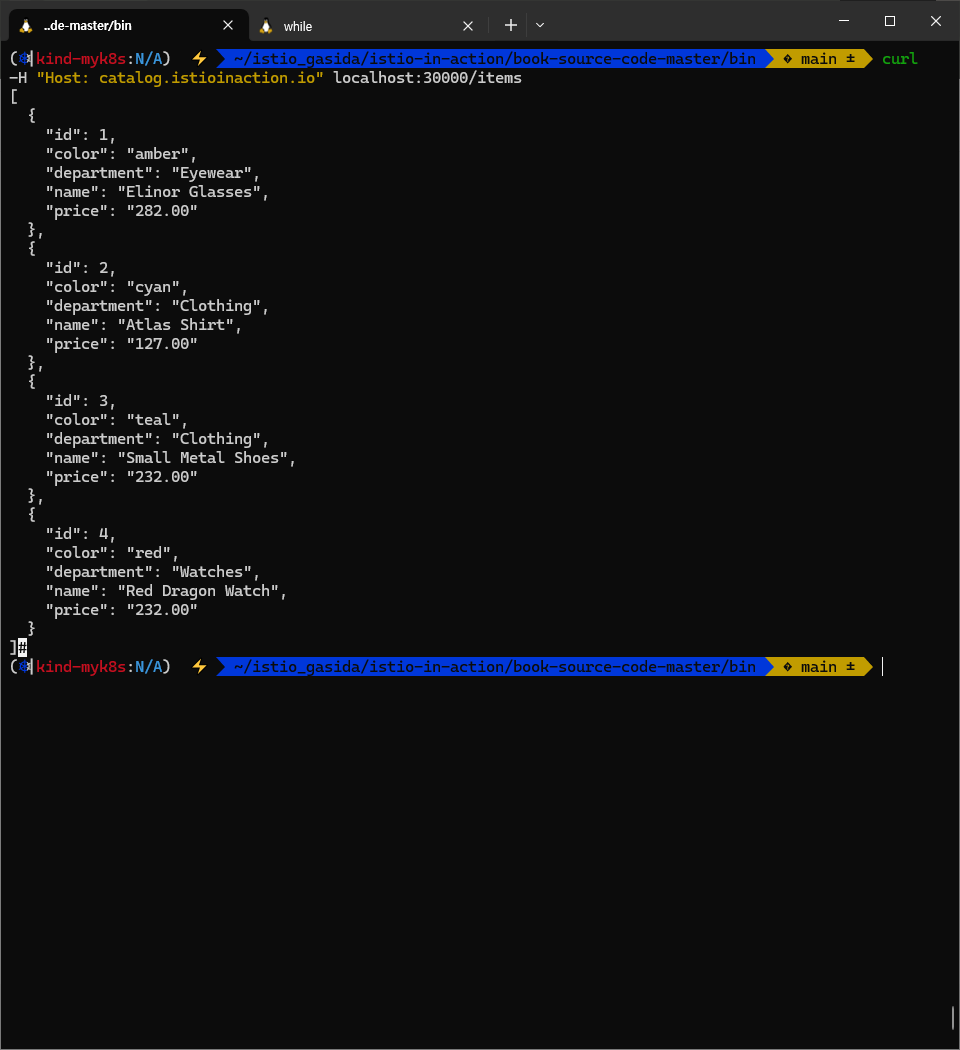
Task: Click the Kubernetes helm icon in the top prompt
Action: [x=25, y=59]
